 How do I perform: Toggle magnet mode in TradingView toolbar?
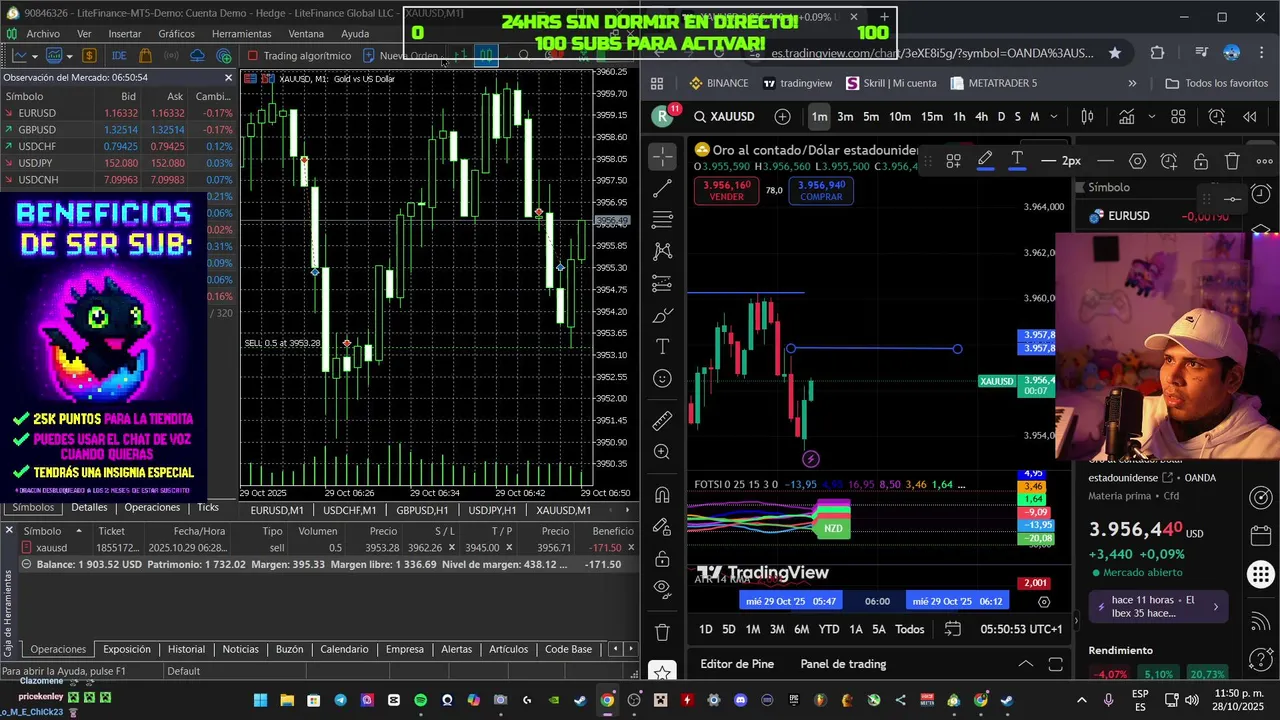[661, 494]
